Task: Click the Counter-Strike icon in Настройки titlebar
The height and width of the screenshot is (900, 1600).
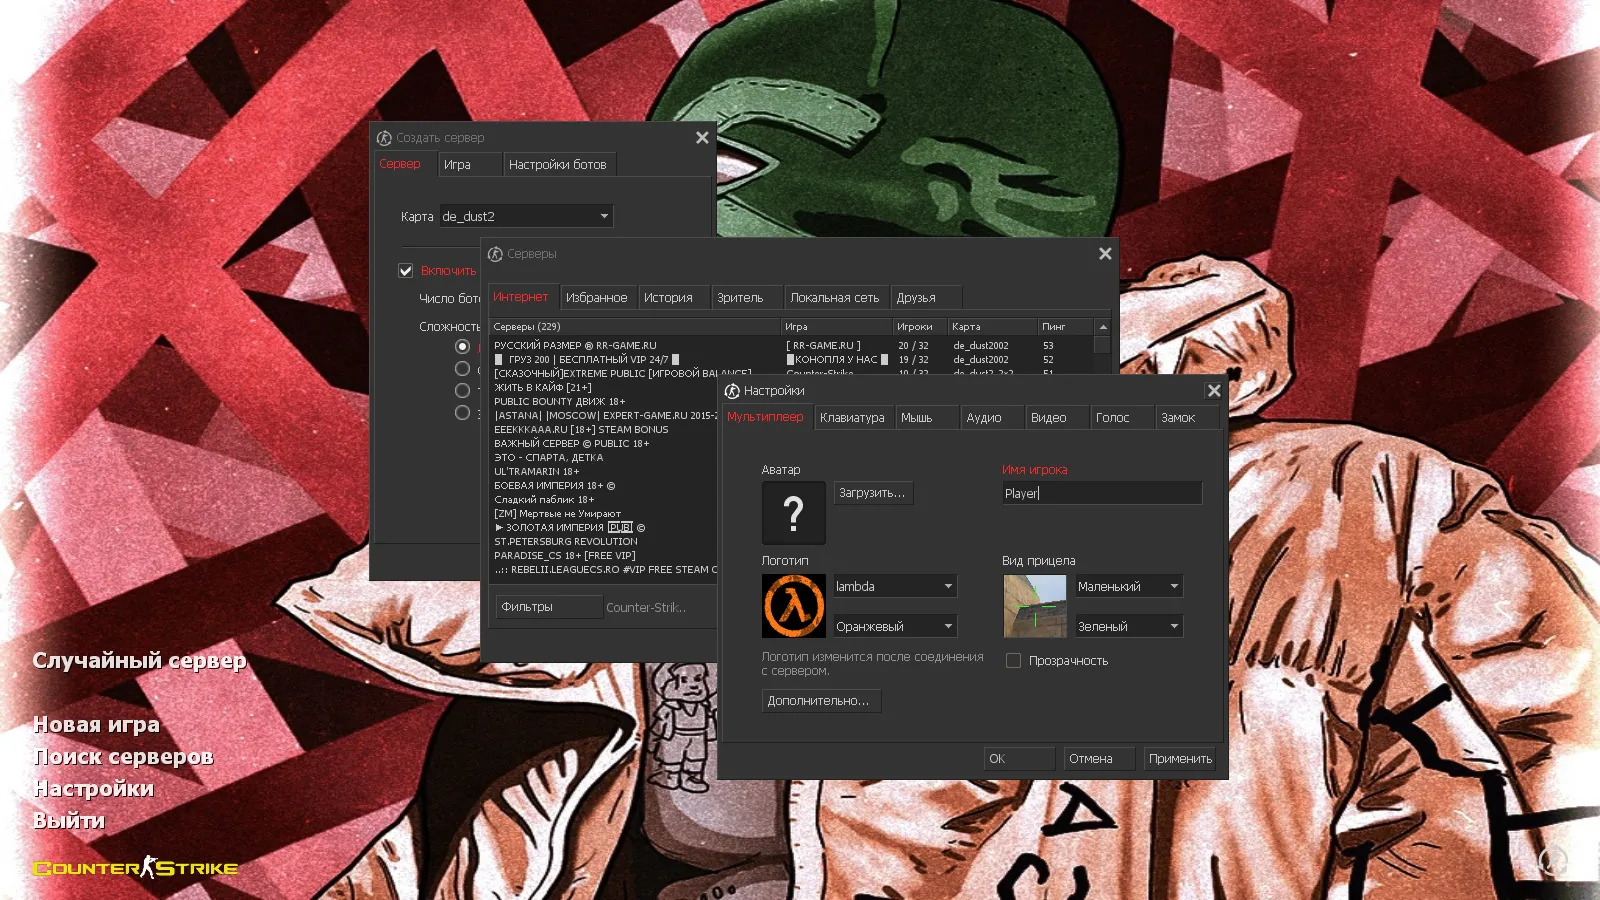Action: click(730, 390)
